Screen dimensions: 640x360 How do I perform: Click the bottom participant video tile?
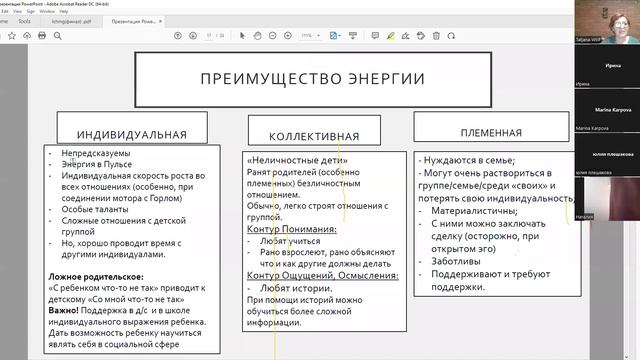point(607,199)
